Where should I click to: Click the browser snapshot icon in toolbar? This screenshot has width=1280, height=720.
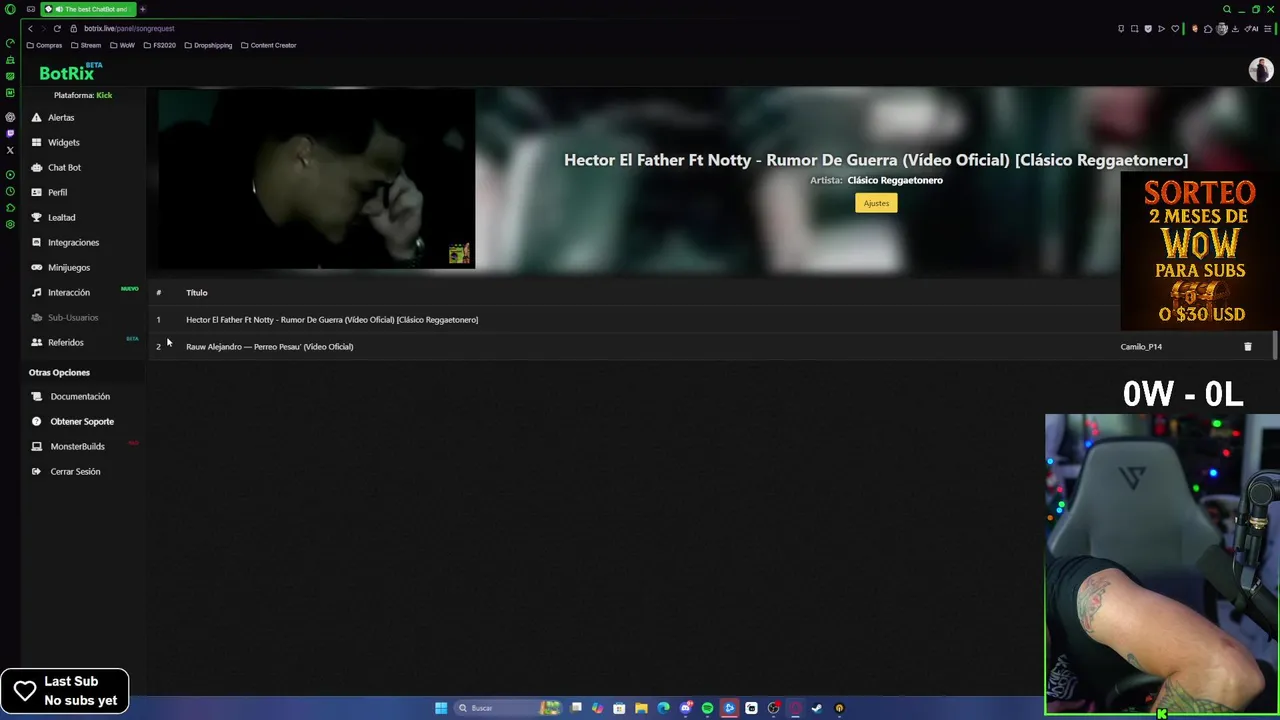point(1134,28)
